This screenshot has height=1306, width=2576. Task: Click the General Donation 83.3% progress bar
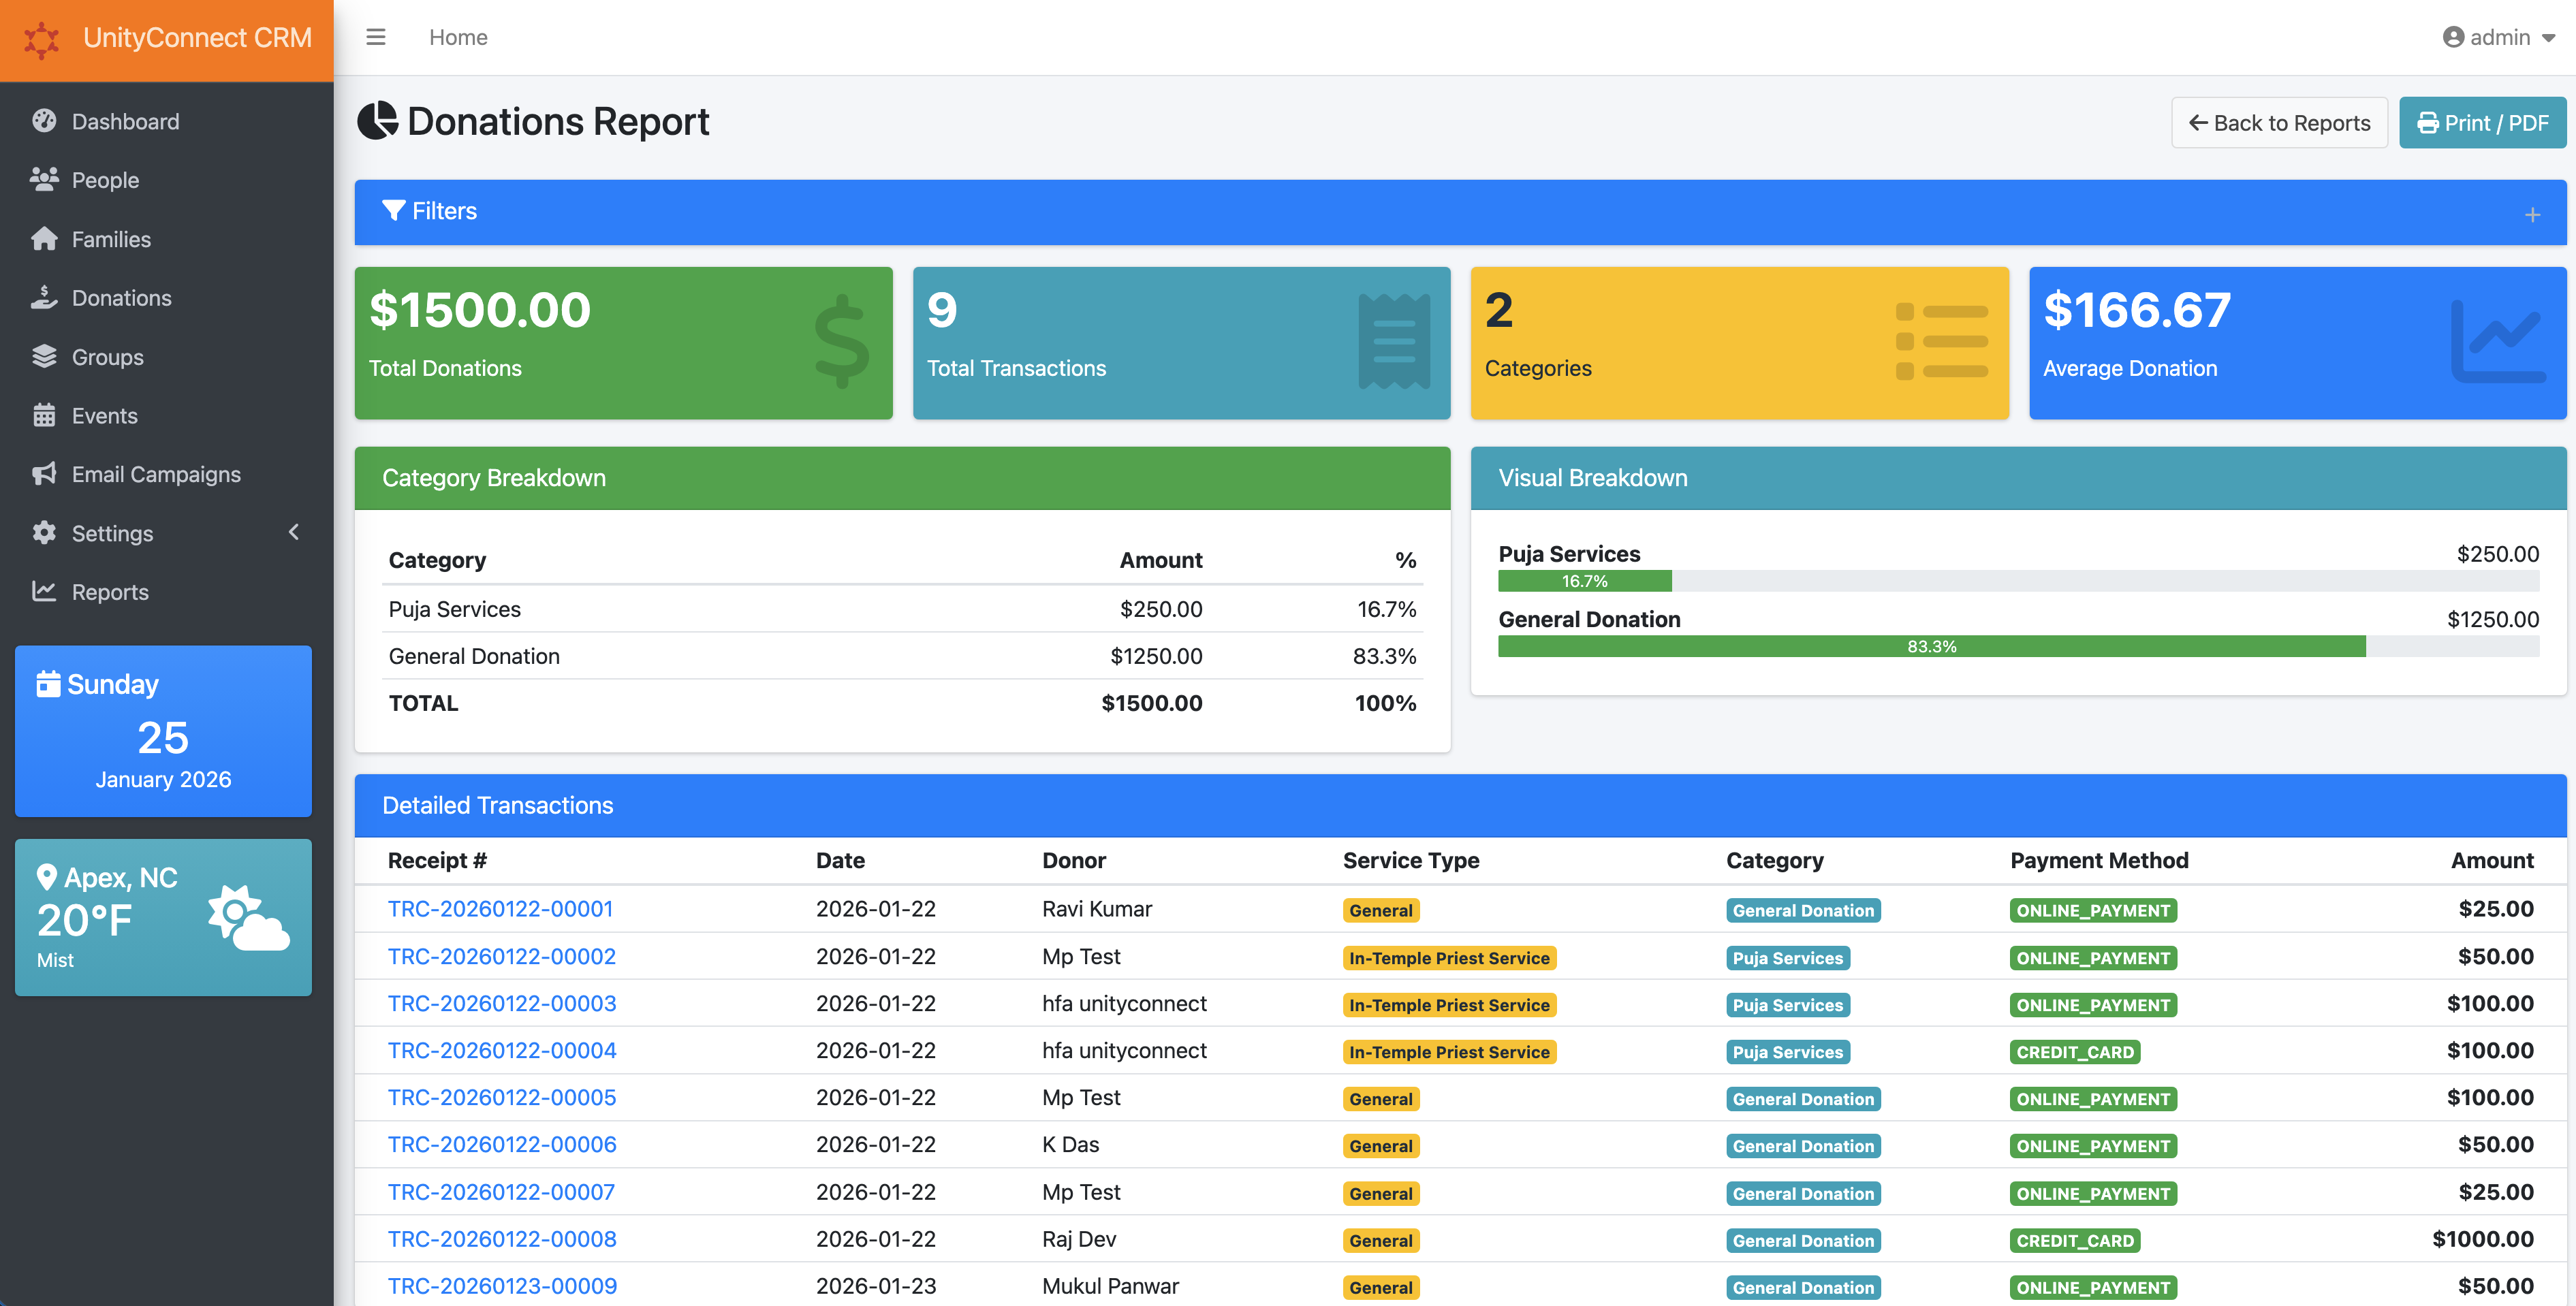(x=1930, y=646)
